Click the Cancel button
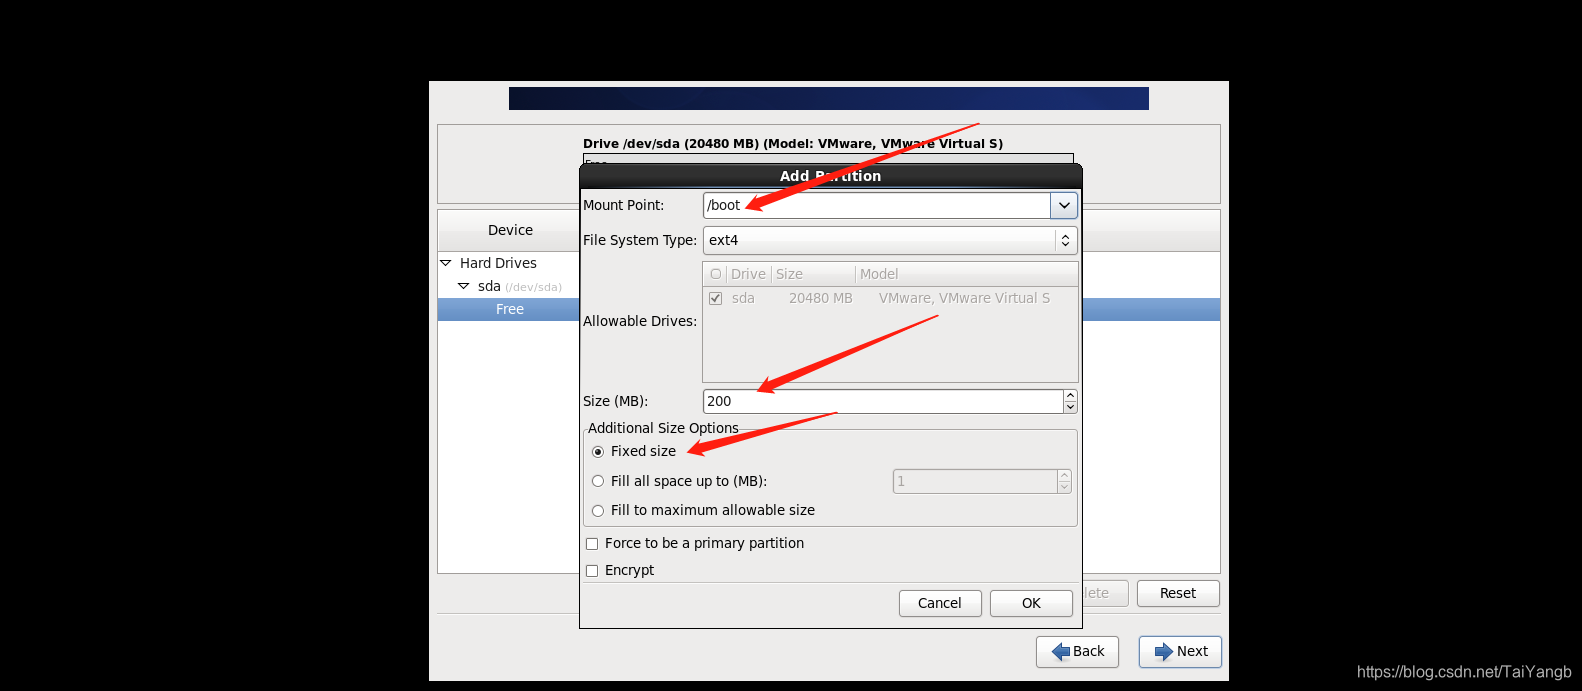 pyautogui.click(x=940, y=603)
